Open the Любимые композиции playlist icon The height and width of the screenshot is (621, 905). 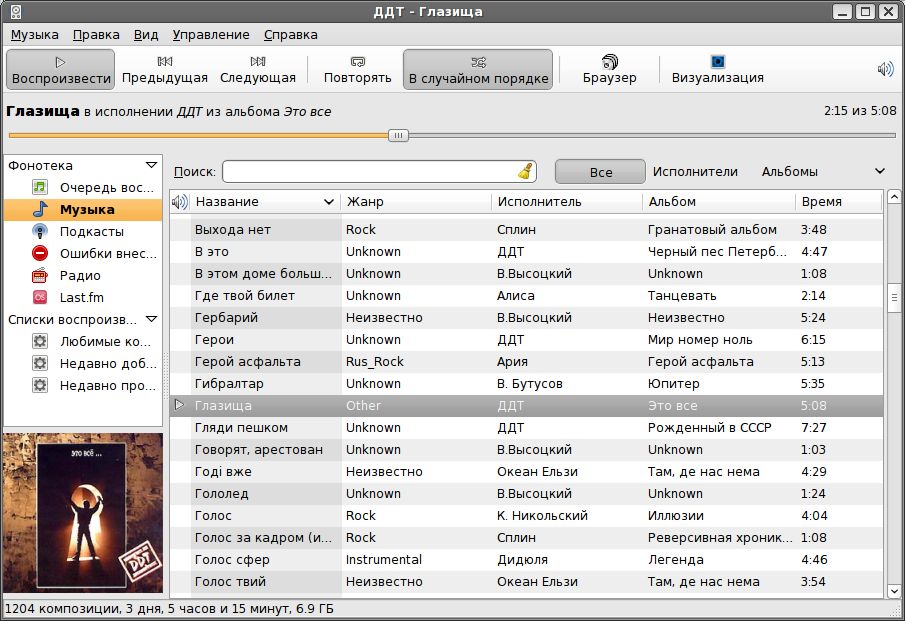pos(40,341)
